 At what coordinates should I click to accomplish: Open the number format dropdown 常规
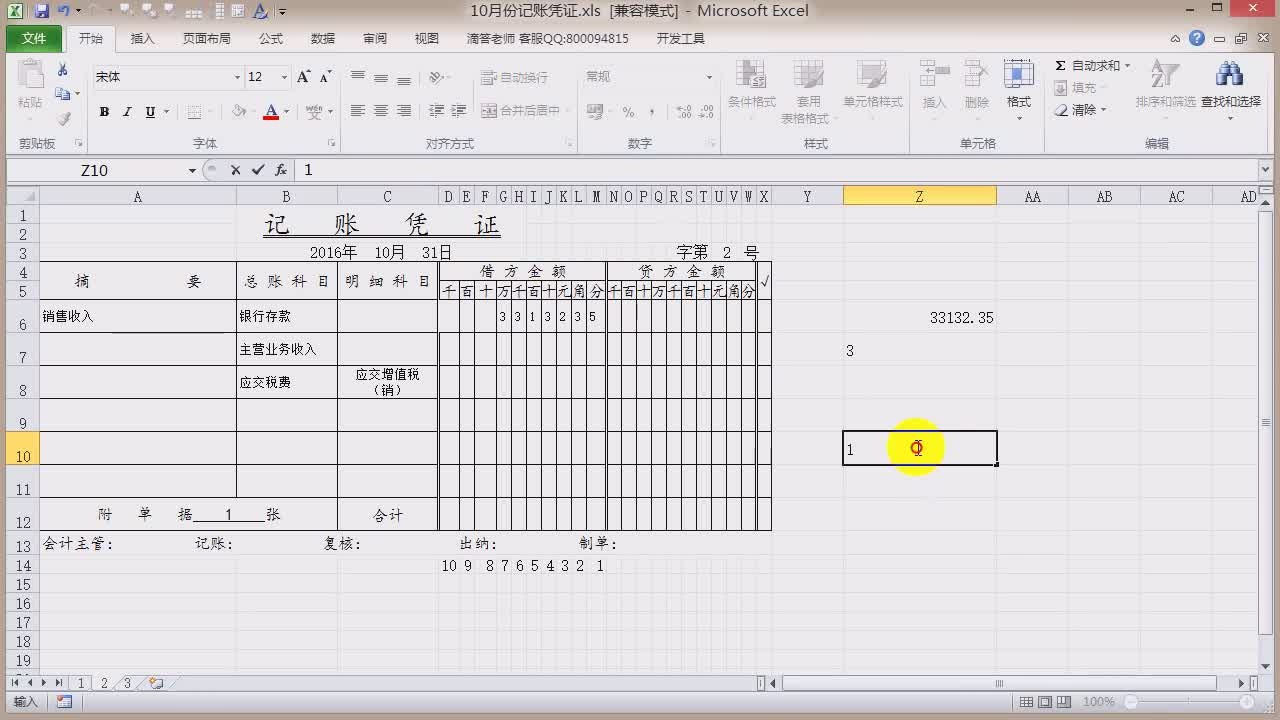click(710, 77)
